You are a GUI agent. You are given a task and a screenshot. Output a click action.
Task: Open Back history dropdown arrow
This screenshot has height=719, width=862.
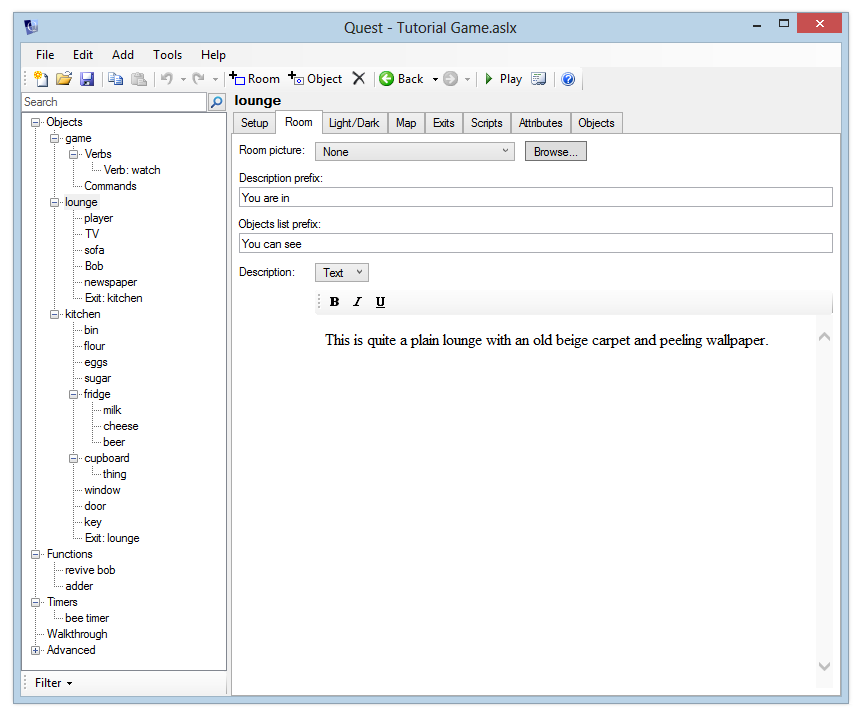coord(435,80)
